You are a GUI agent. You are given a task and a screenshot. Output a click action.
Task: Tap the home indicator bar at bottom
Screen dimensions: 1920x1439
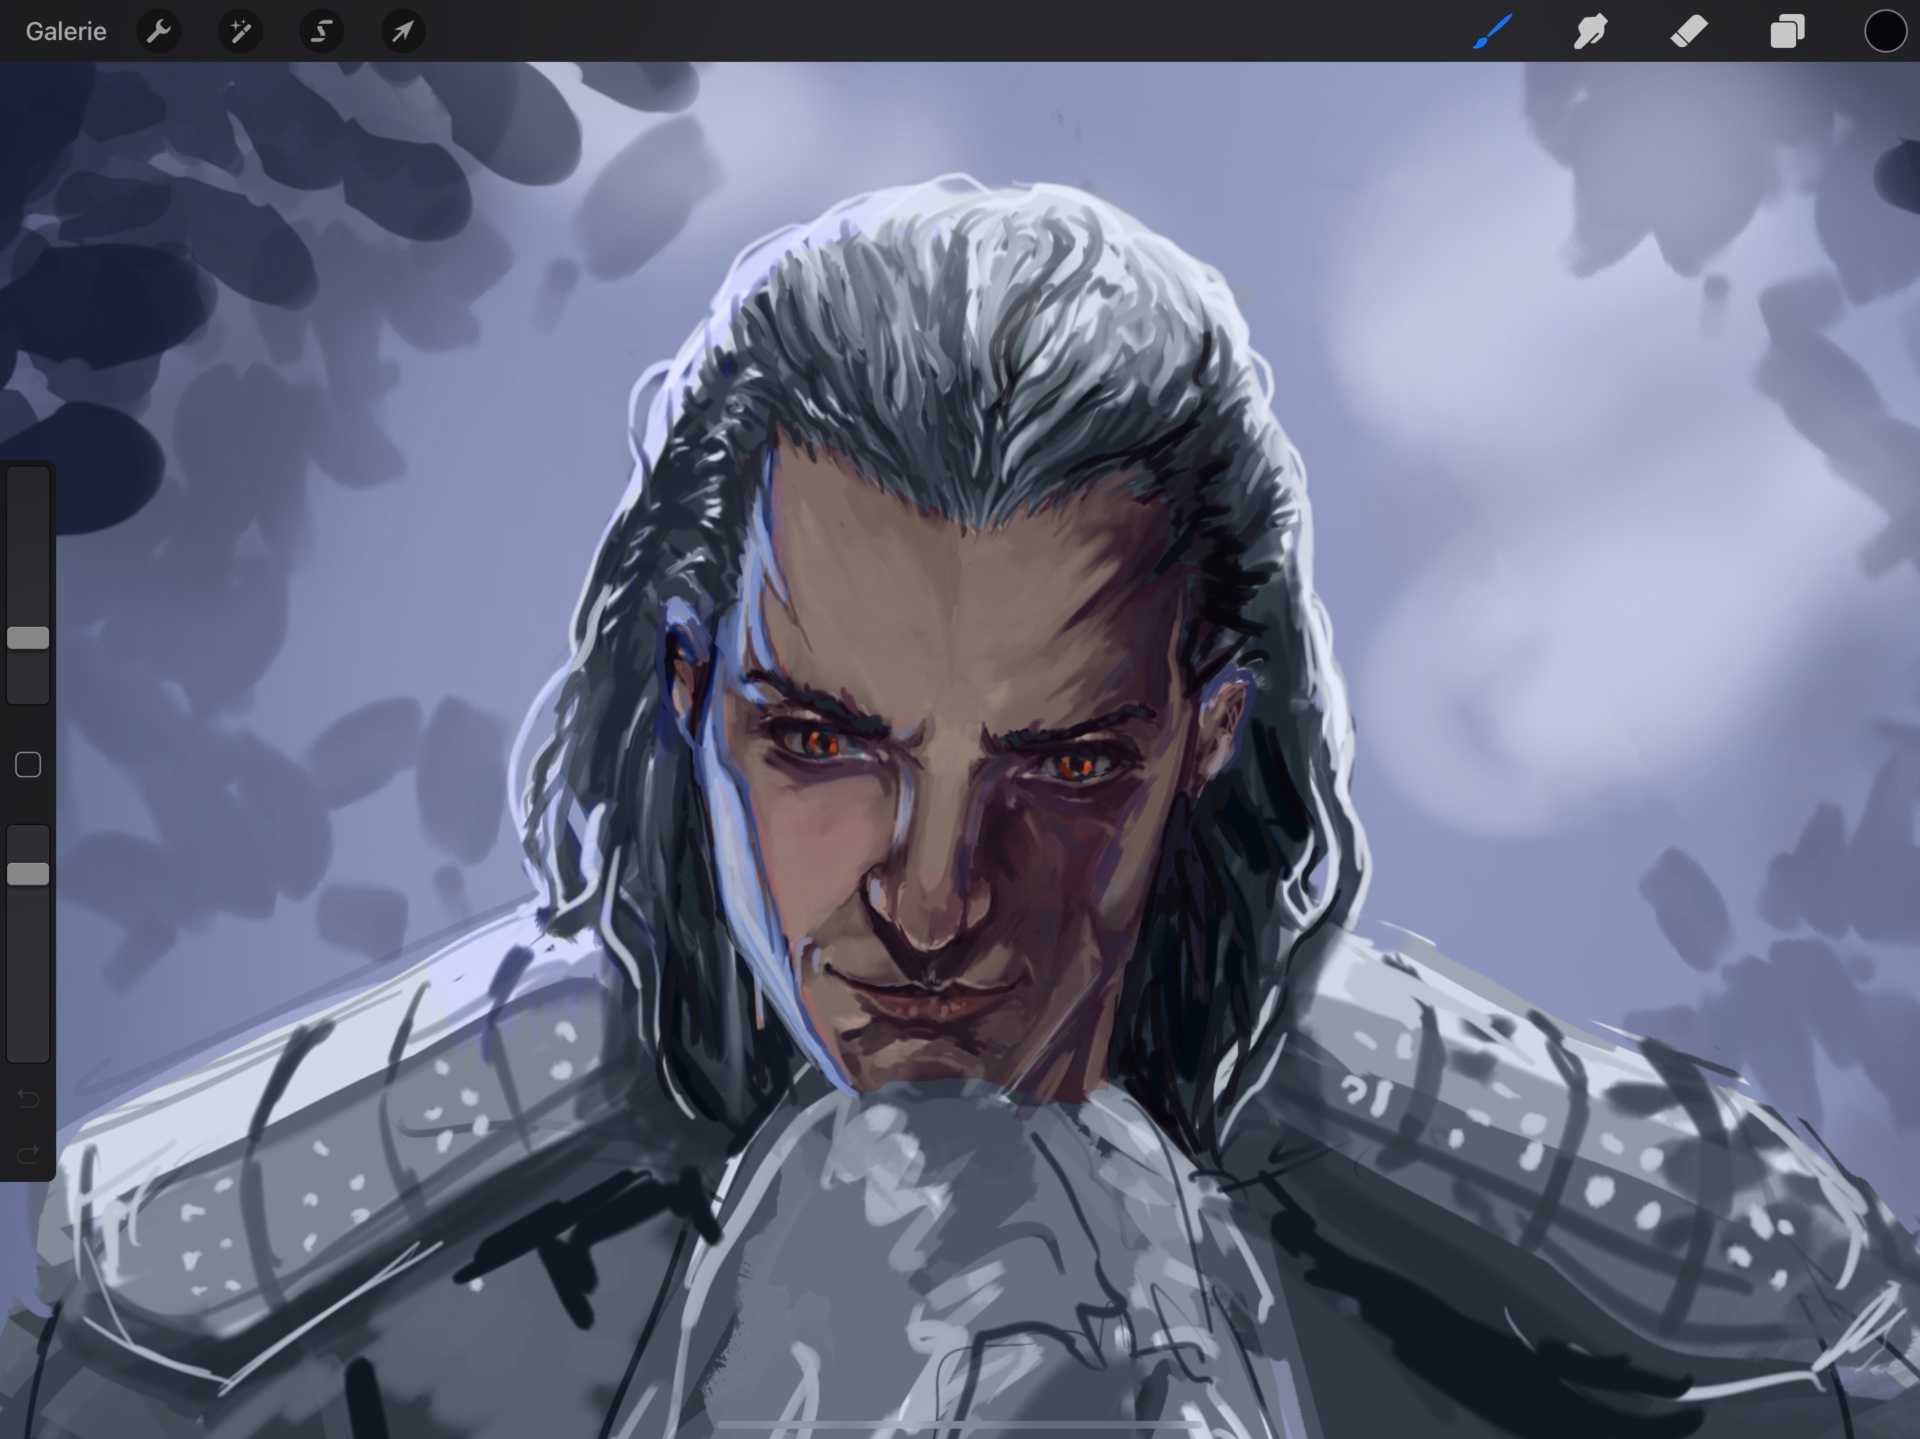click(959, 1424)
